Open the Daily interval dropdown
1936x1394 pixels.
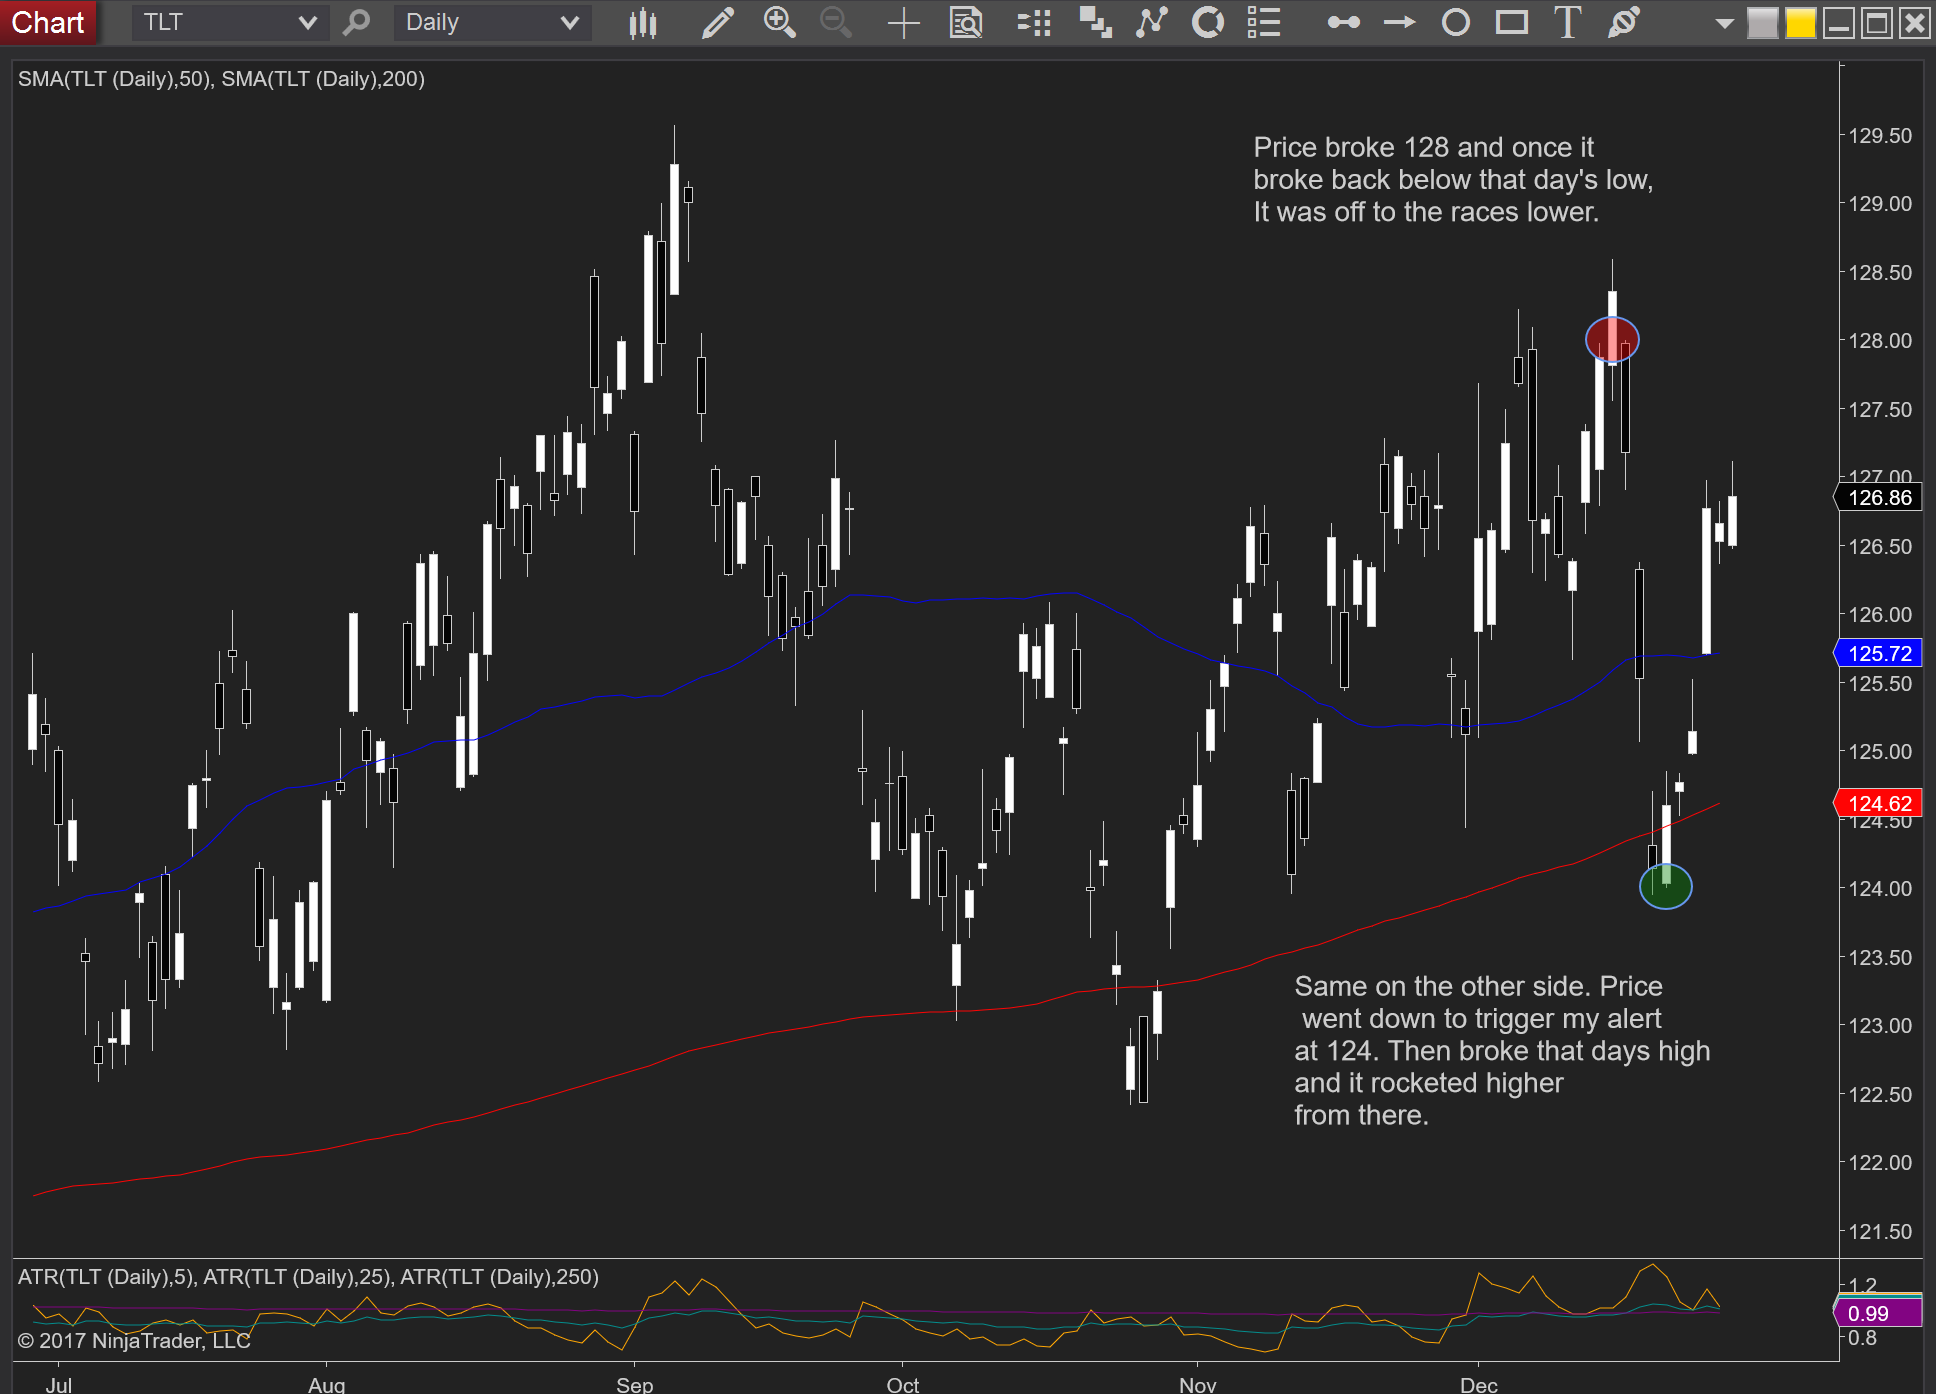(492, 22)
